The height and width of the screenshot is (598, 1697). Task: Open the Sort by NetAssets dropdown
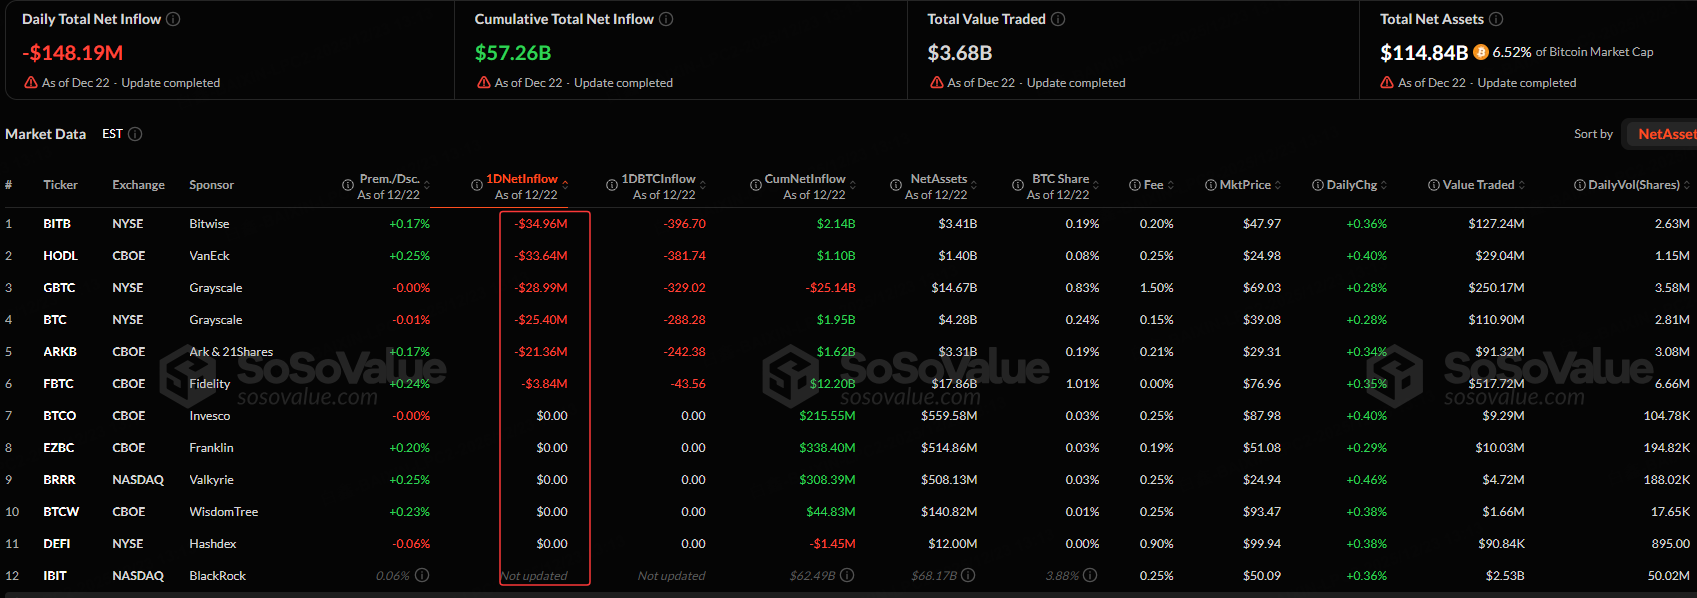click(x=1662, y=134)
